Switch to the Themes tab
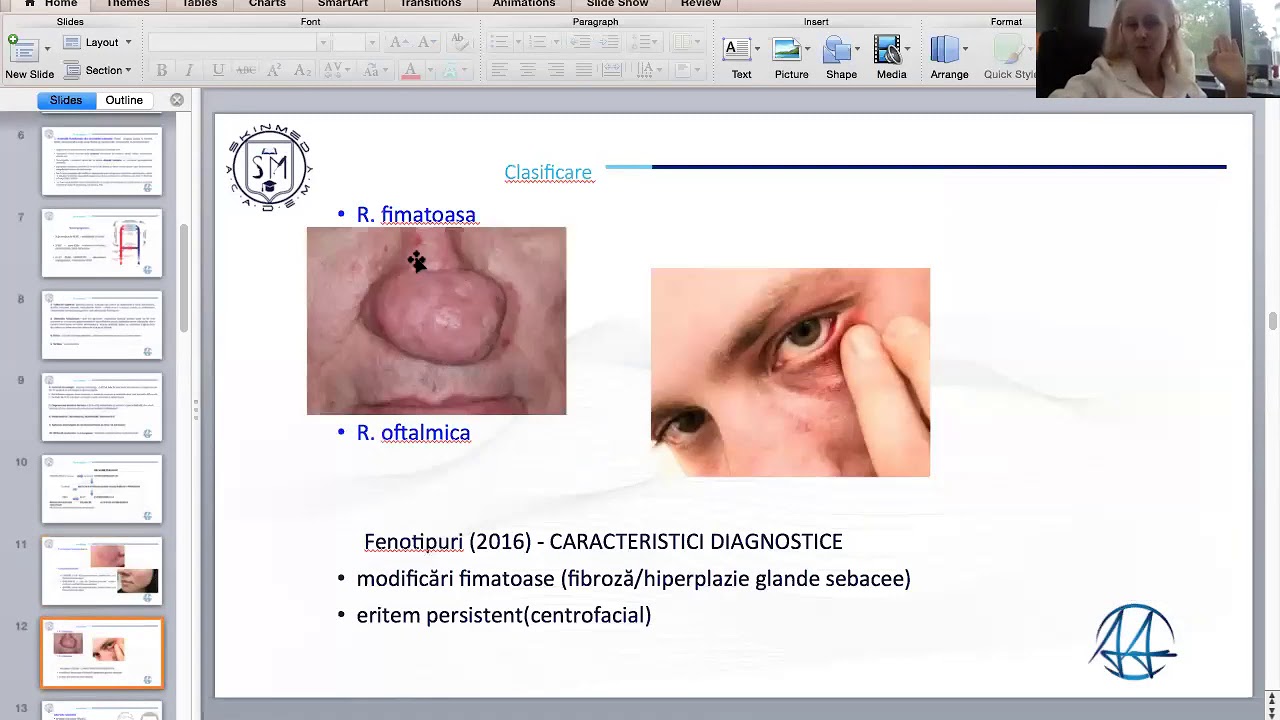The image size is (1280, 720). point(127,4)
